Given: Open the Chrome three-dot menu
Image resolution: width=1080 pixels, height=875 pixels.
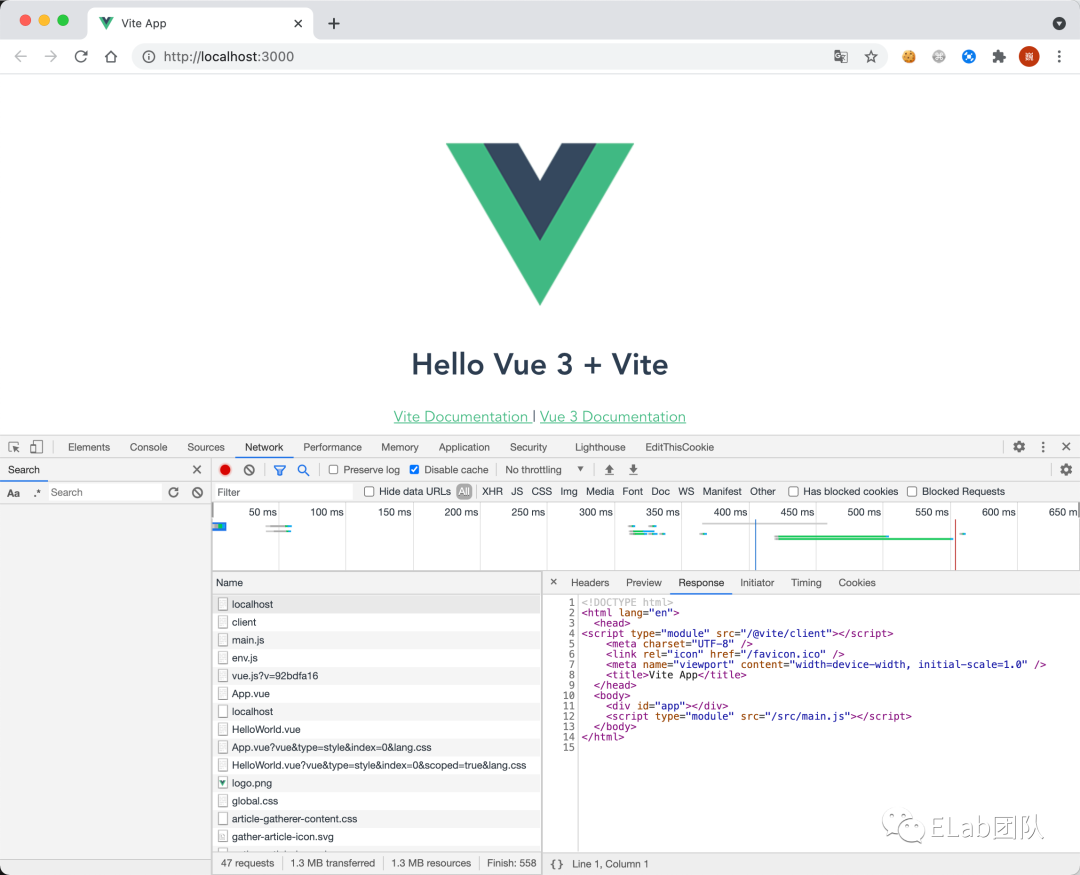Looking at the screenshot, I should pos(1059,56).
